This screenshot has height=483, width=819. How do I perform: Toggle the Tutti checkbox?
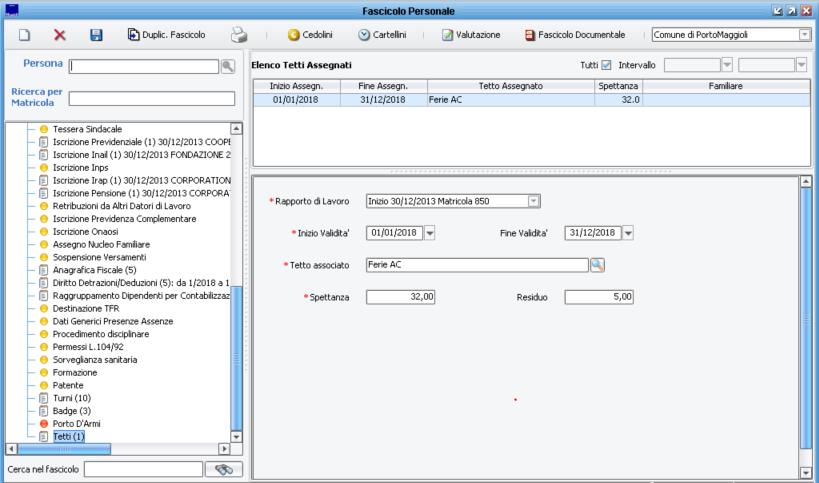[x=605, y=65]
